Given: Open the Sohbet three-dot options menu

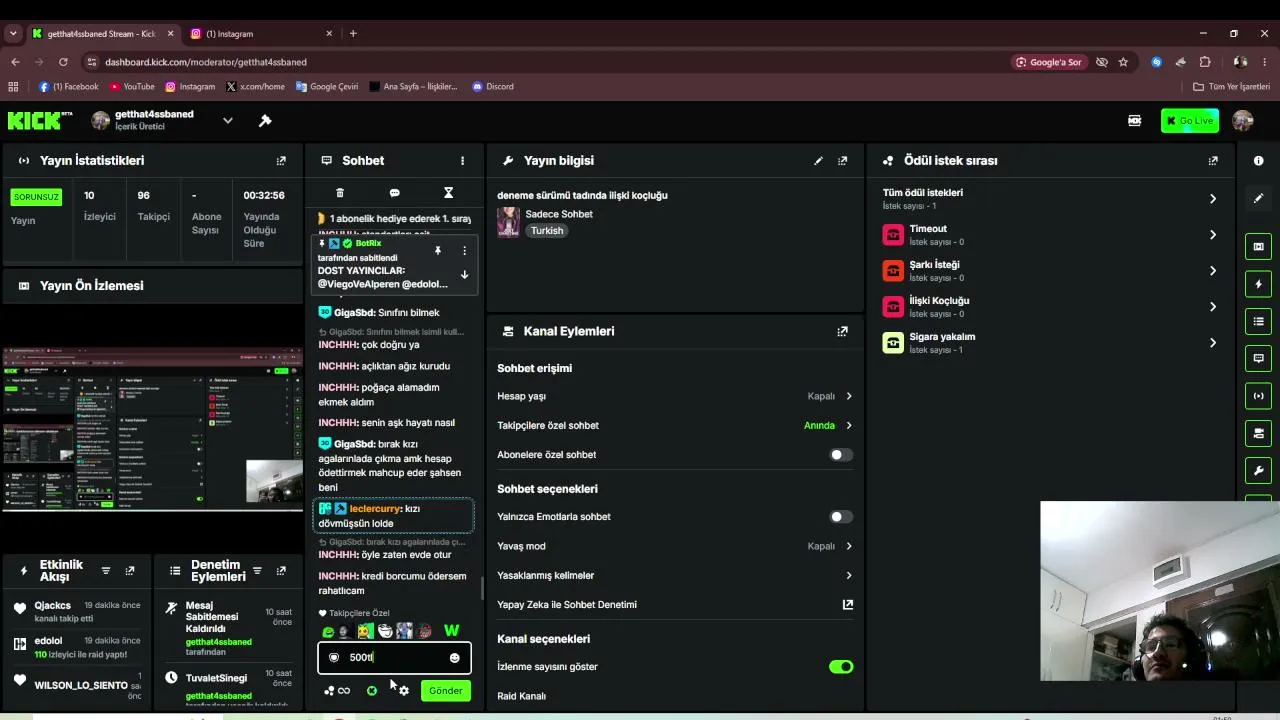Looking at the screenshot, I should pyautogui.click(x=462, y=160).
